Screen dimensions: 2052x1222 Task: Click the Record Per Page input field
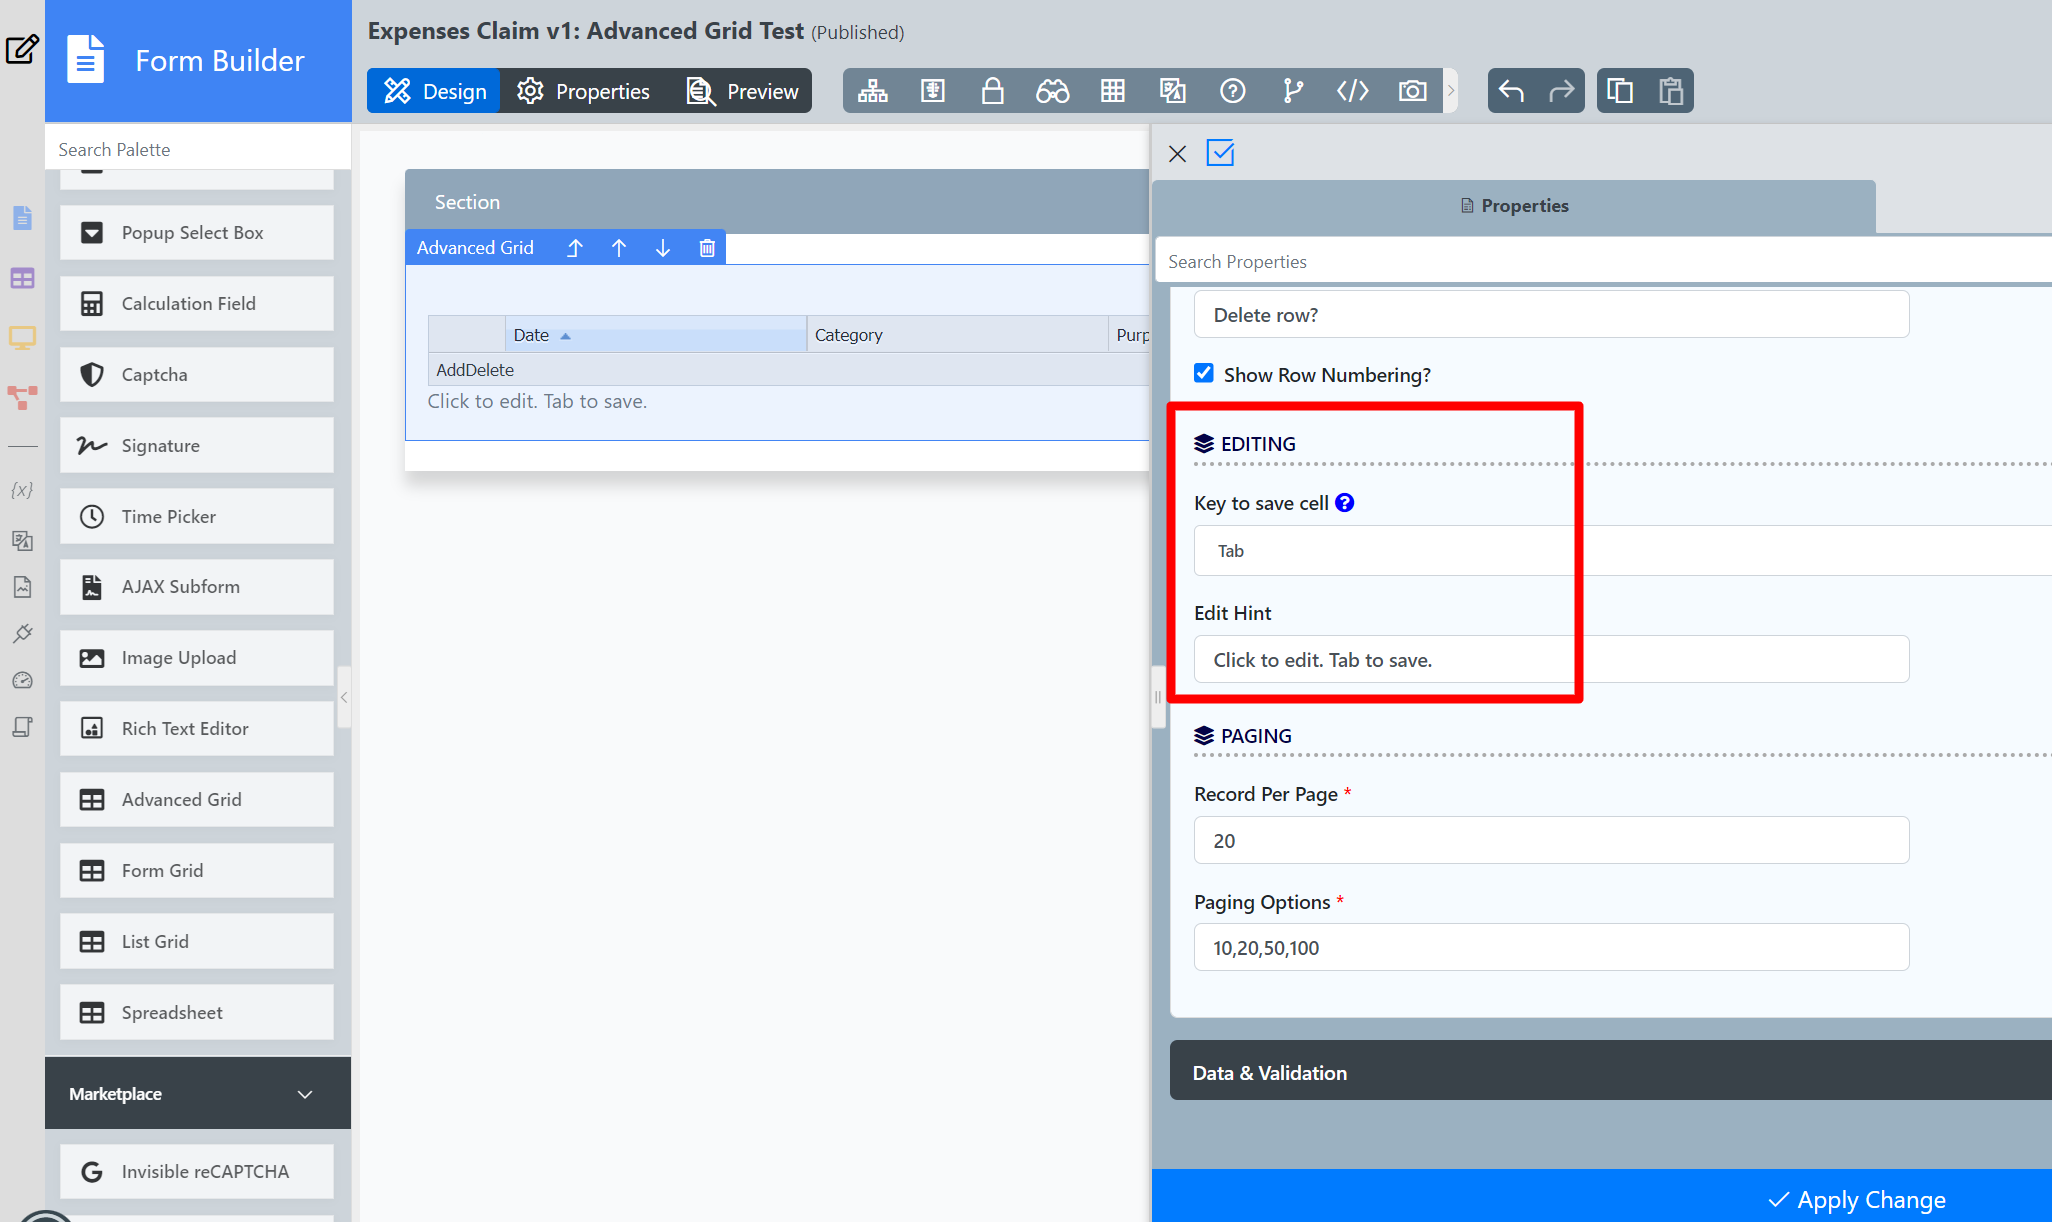1550,840
